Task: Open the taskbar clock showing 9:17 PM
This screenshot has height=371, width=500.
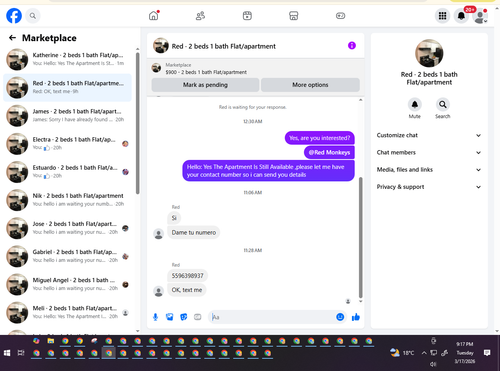Action: coord(465,353)
